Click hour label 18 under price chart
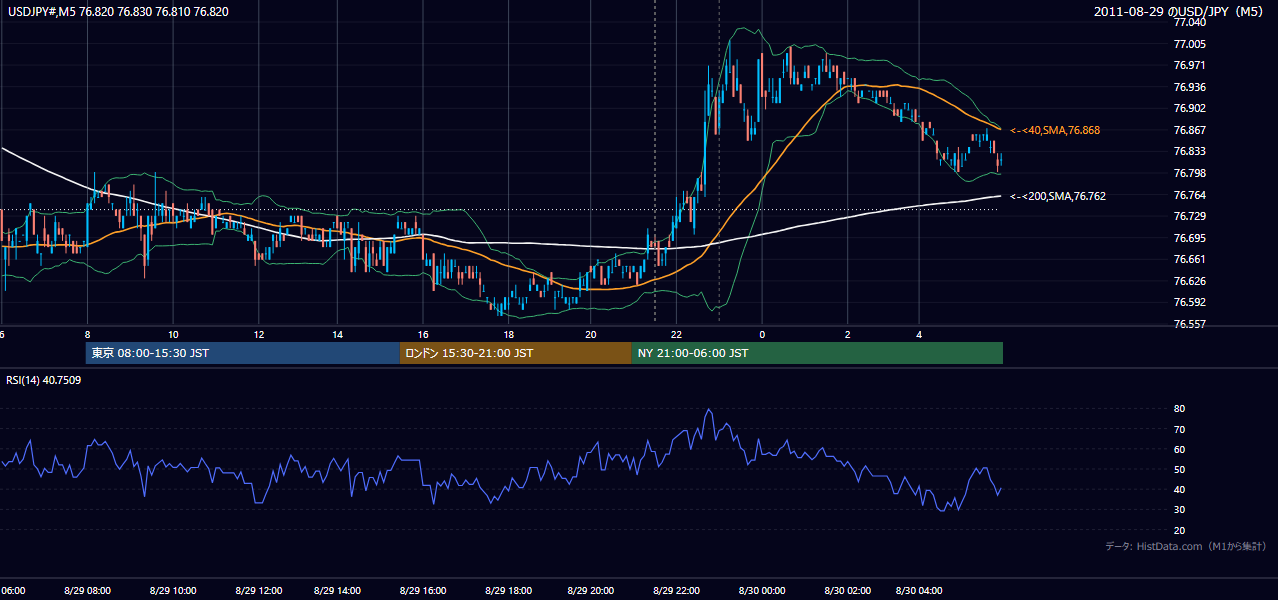The image size is (1278, 600). 508,335
